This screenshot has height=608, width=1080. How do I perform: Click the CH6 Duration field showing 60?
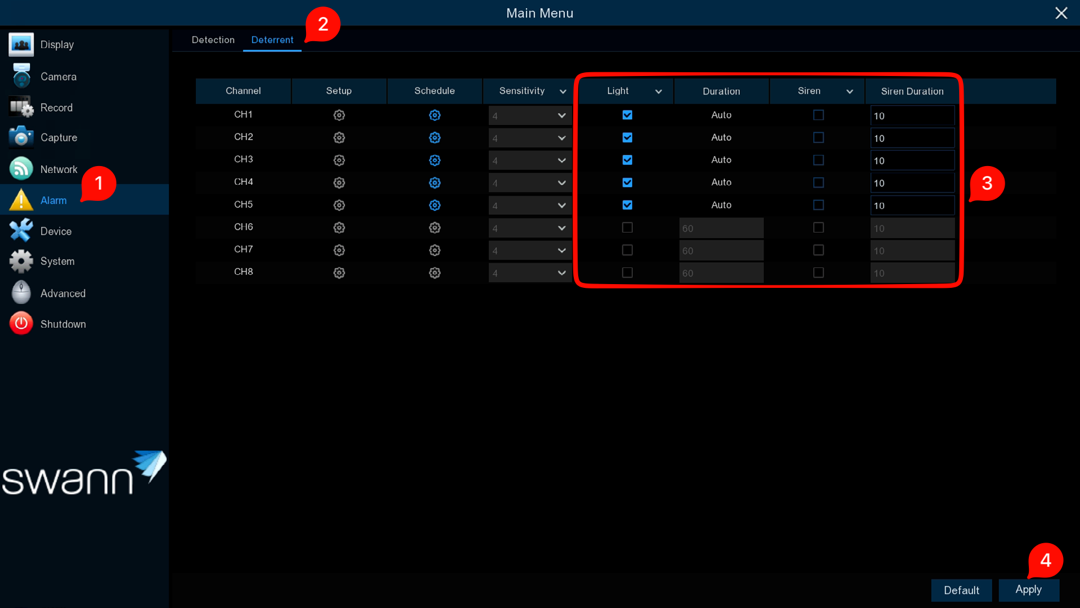click(x=721, y=228)
